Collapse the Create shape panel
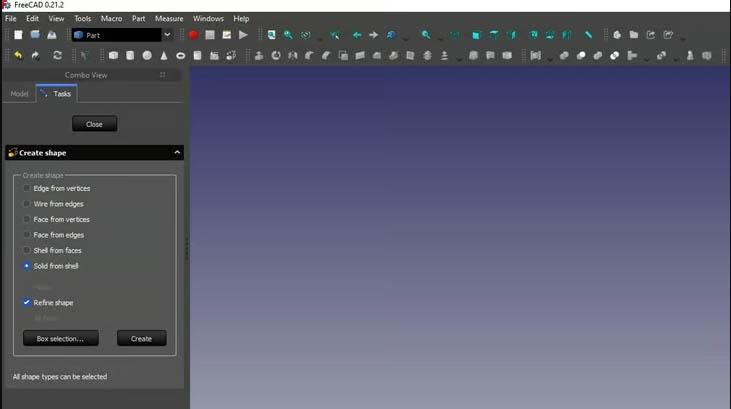Screen dimensions: 731x409 [x=177, y=153]
